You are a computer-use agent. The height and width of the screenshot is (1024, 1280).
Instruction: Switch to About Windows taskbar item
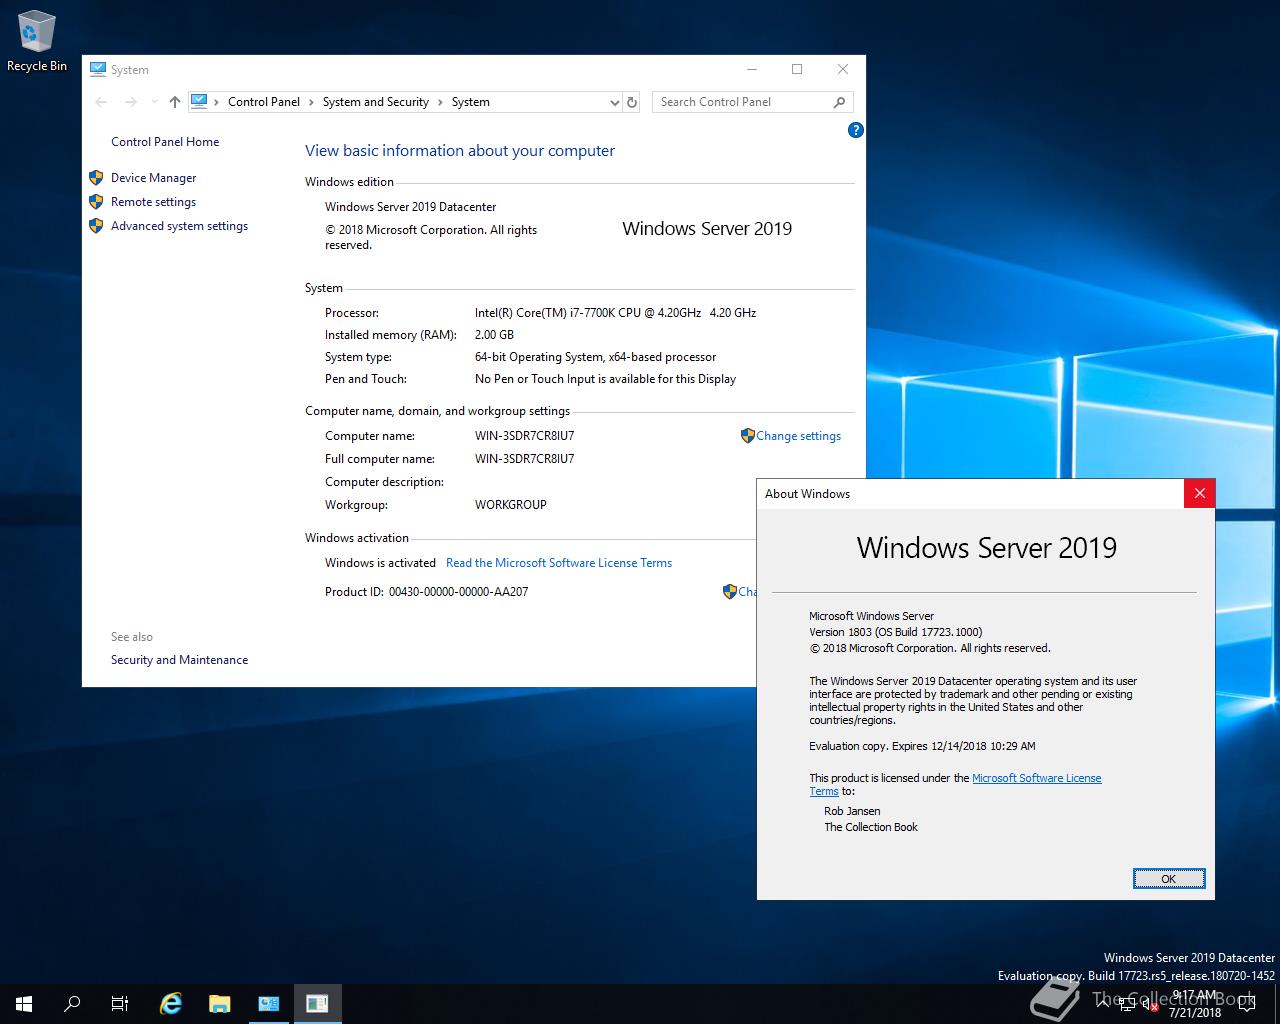click(x=317, y=1003)
